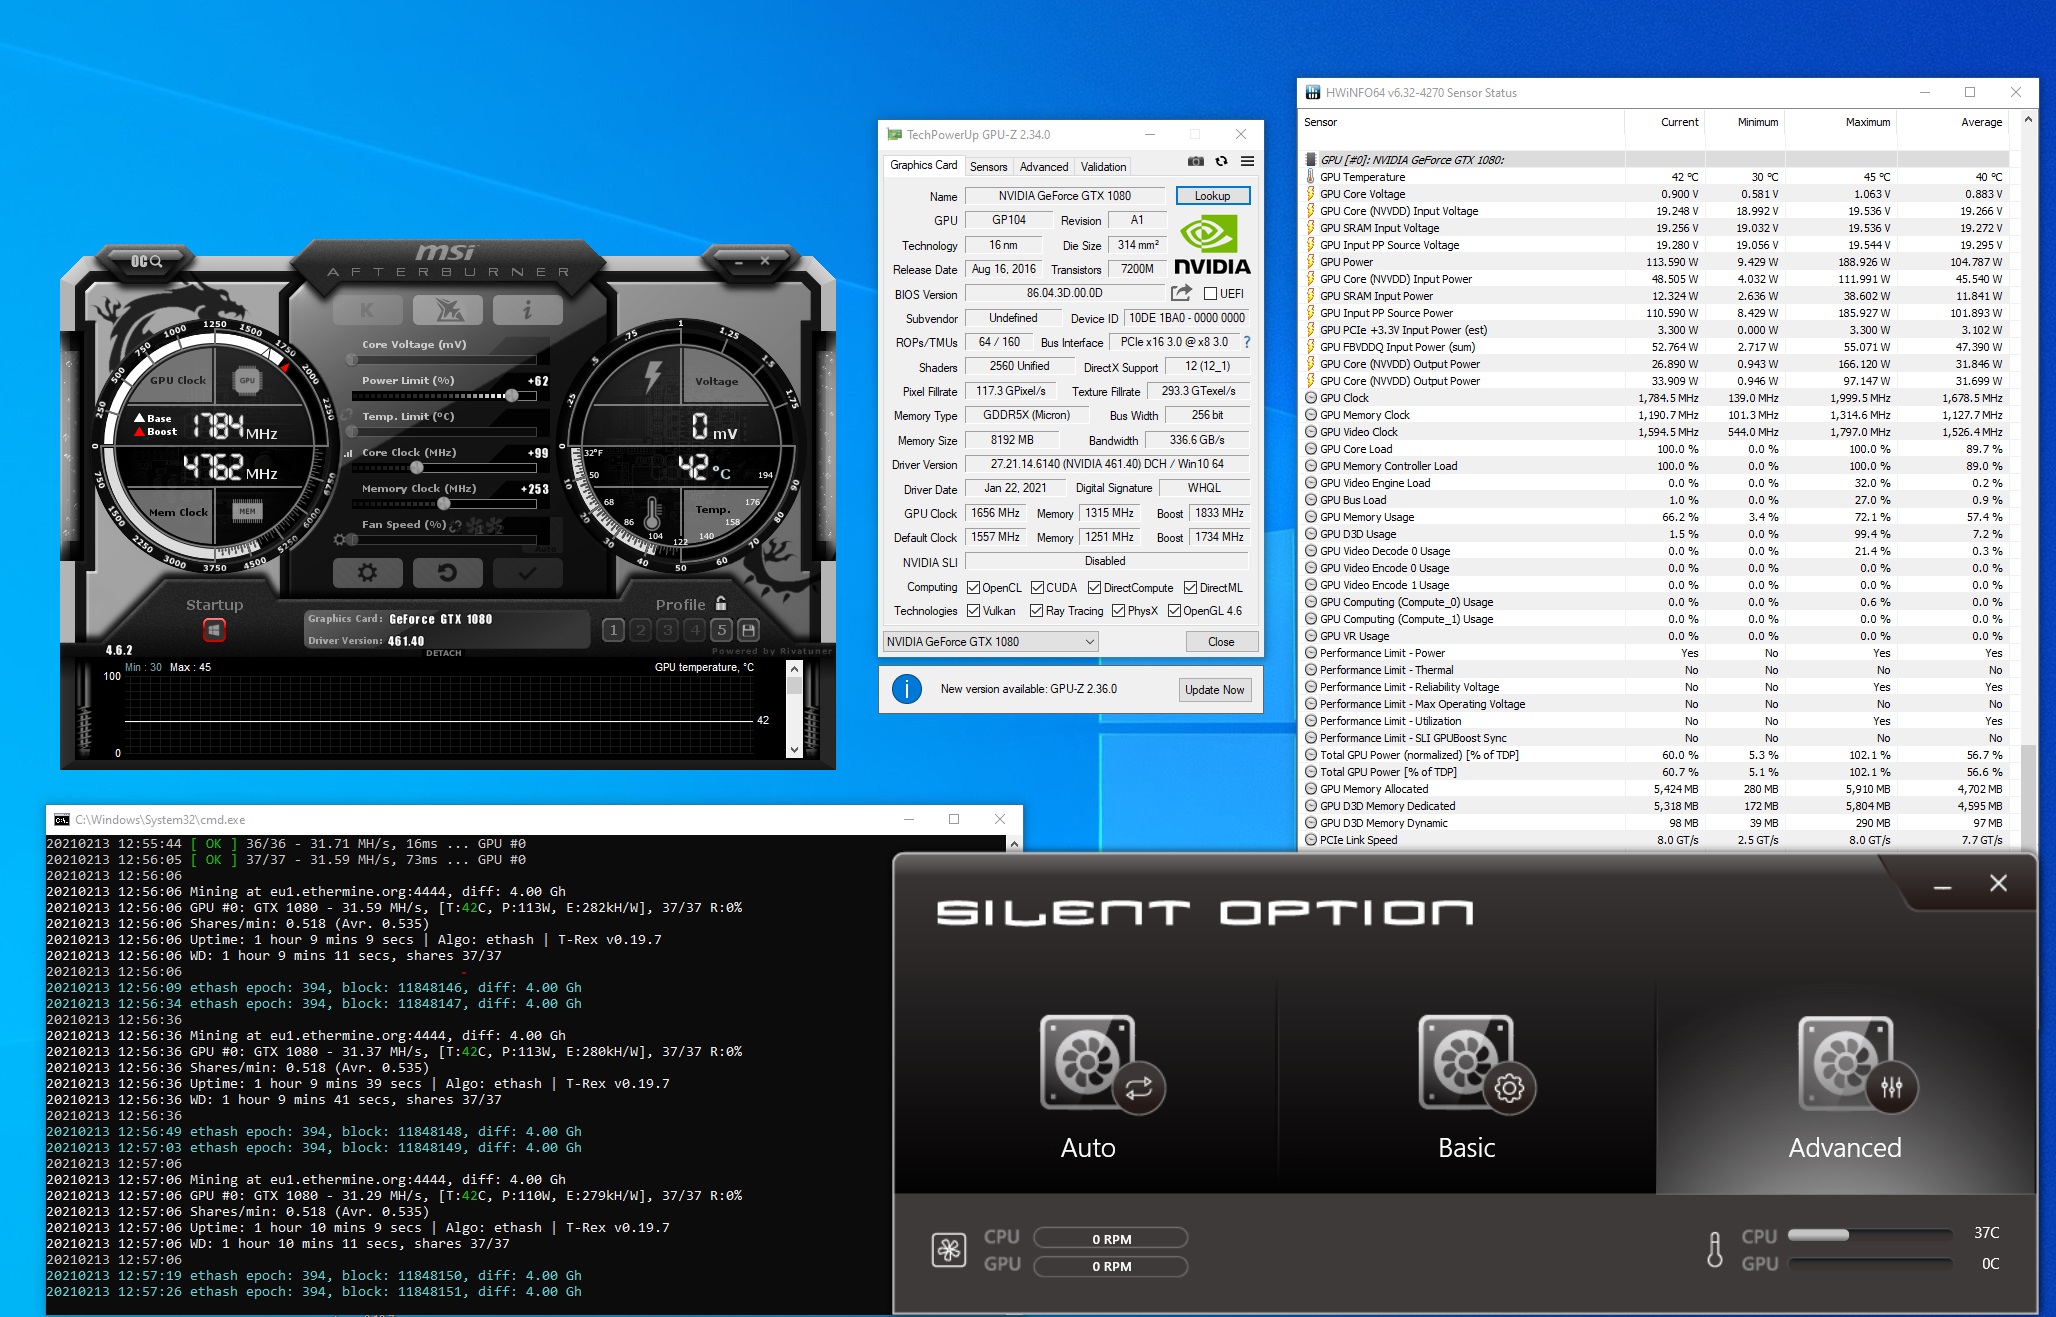Apply Afterburner settings with checkmark
The width and height of the screenshot is (2056, 1317).
[527, 573]
